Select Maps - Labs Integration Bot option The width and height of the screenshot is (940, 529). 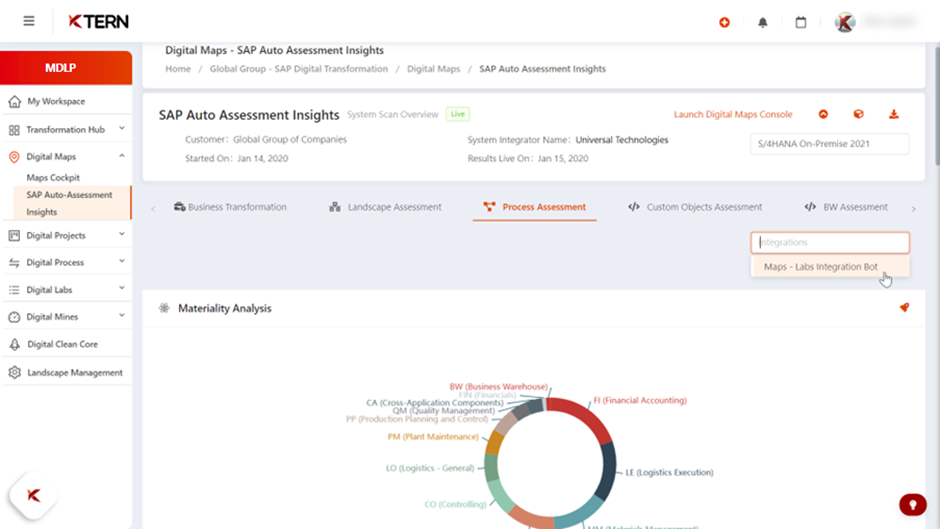pyautogui.click(x=830, y=267)
